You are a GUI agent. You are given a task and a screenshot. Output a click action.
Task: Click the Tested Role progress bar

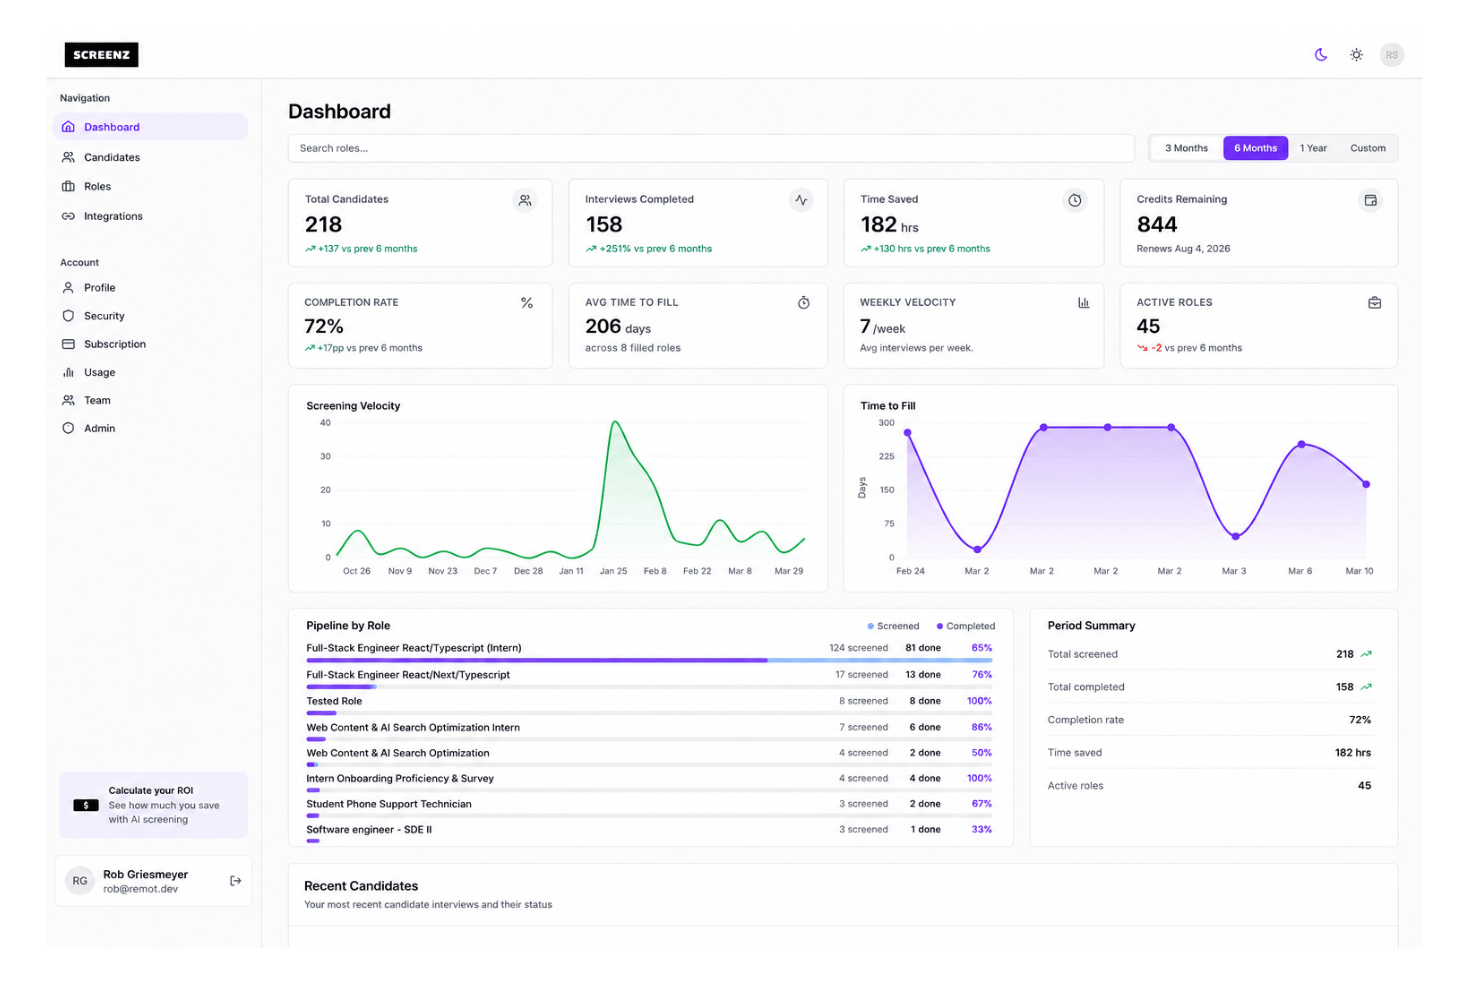(649, 713)
